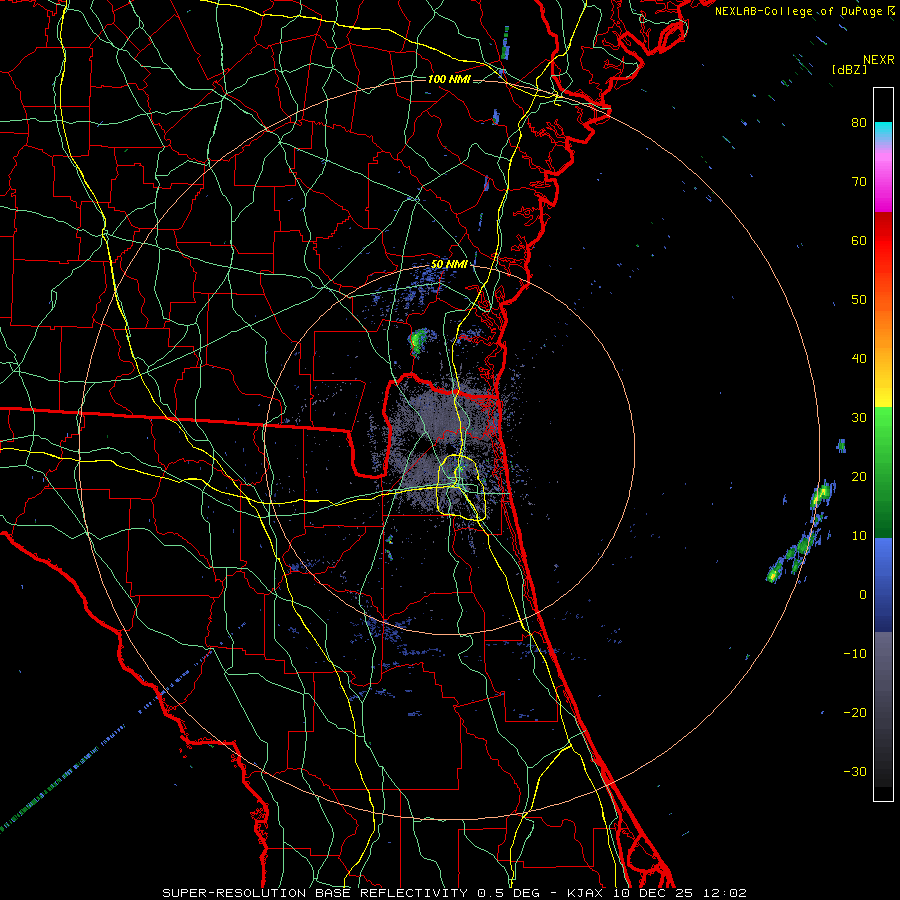900x900 pixels.
Task: Pick the green segment of the color bar
Action: [883, 471]
